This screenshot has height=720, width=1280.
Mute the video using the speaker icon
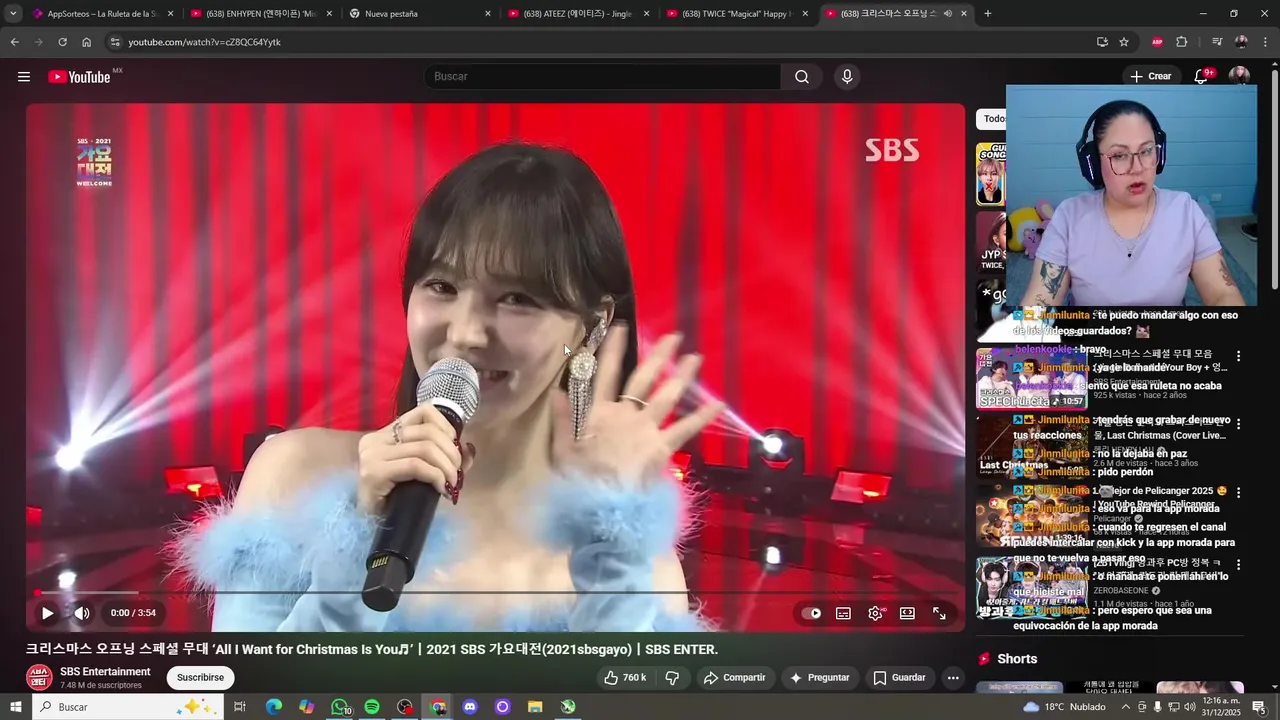(x=82, y=613)
